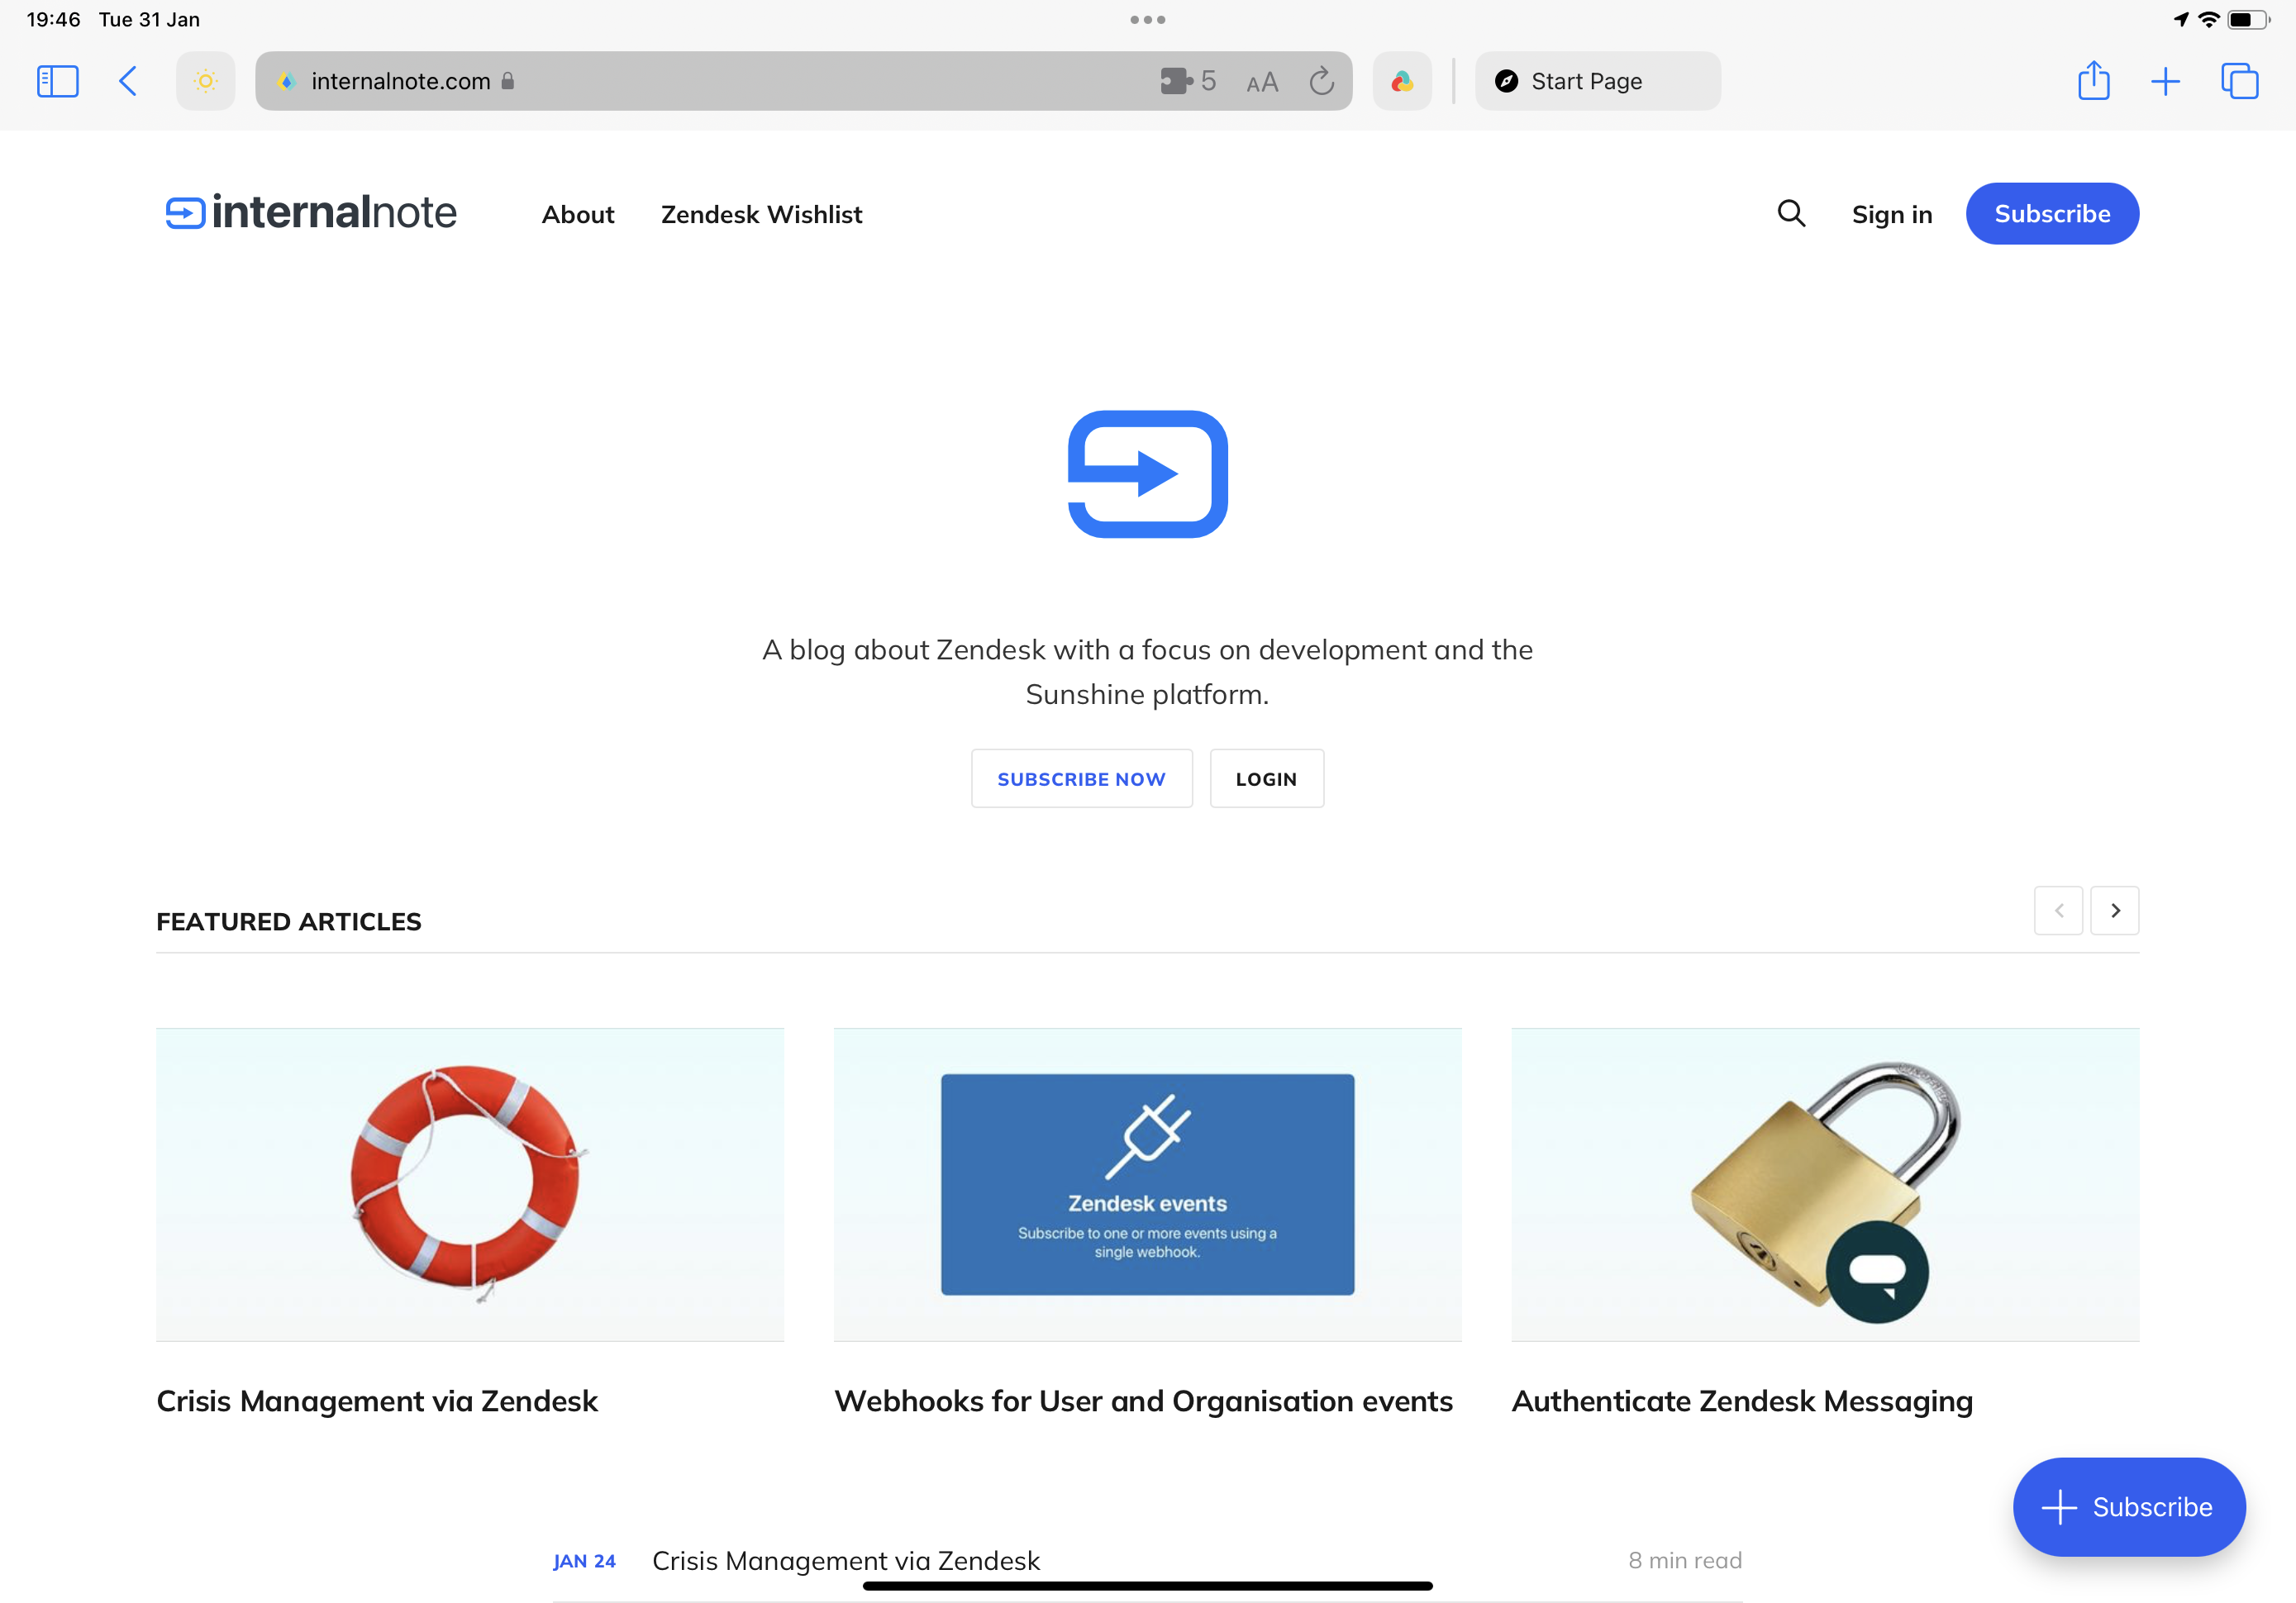Click the floating Subscribe button
The height and width of the screenshot is (1603, 2296).
coord(2129,1506)
